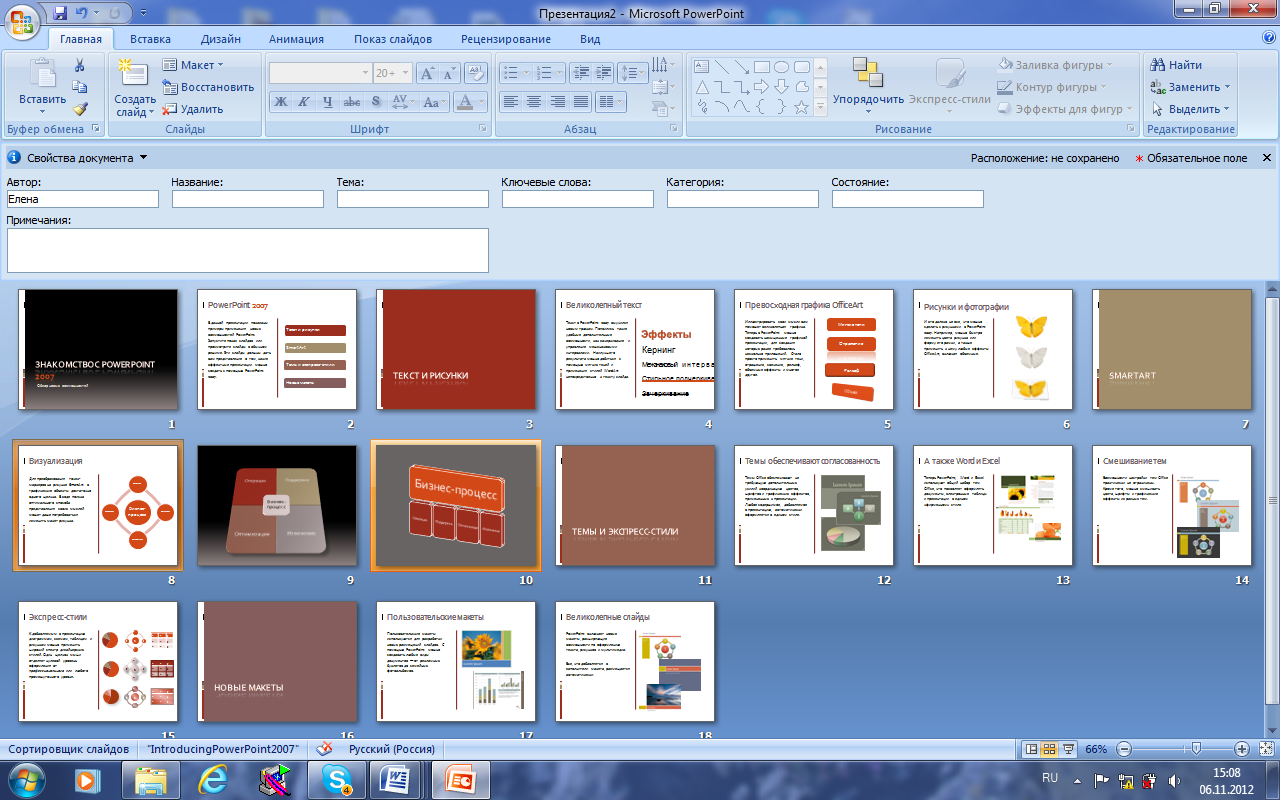This screenshot has height=800, width=1280.
Task: Apply underline with the Ч icon
Action: pyautogui.click(x=328, y=102)
